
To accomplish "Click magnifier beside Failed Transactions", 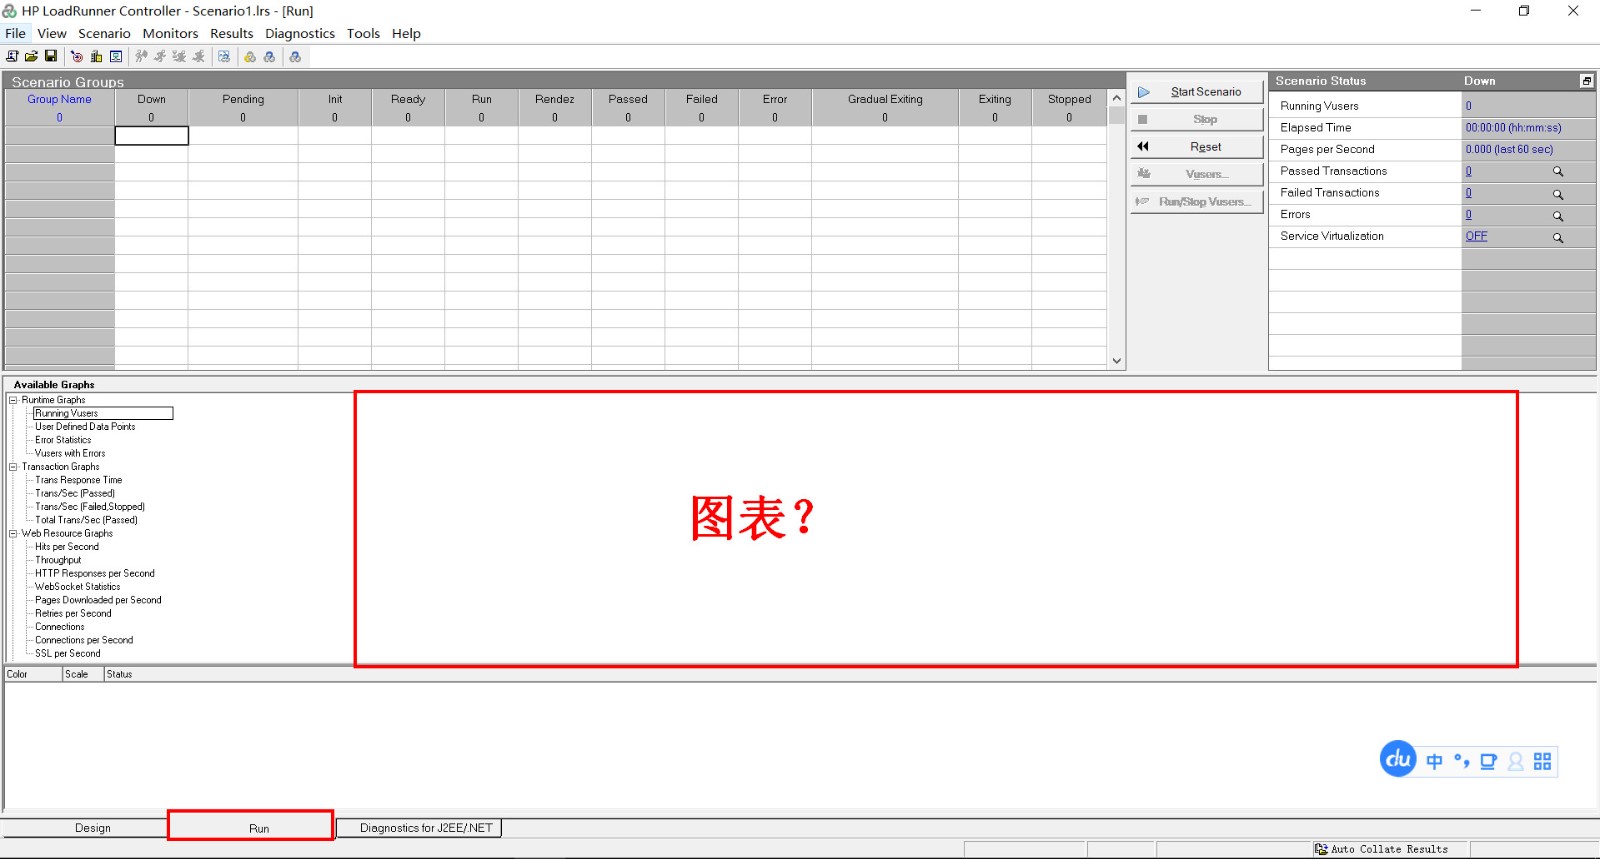I will coord(1557,194).
